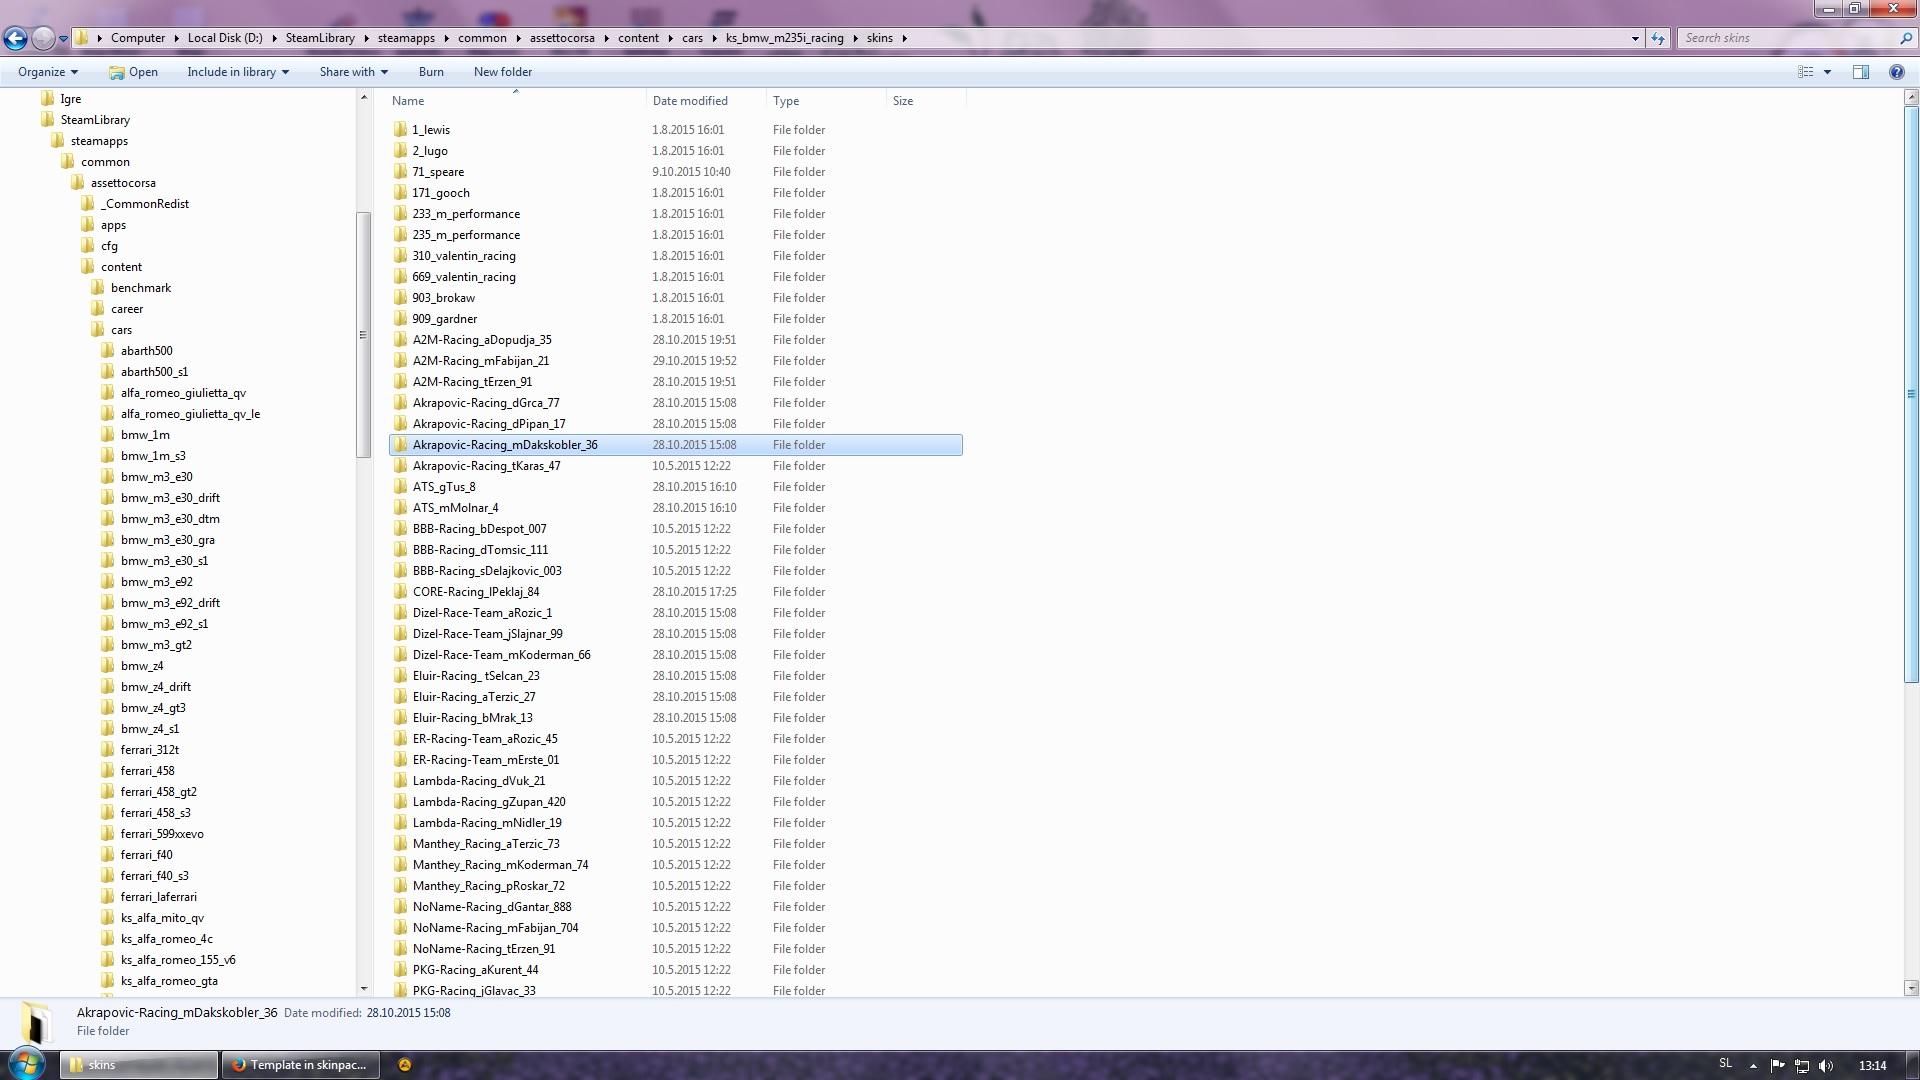Viewport: 1920px width, 1080px height.
Task: Open the Action Center flag icon
Action: point(1777,1066)
